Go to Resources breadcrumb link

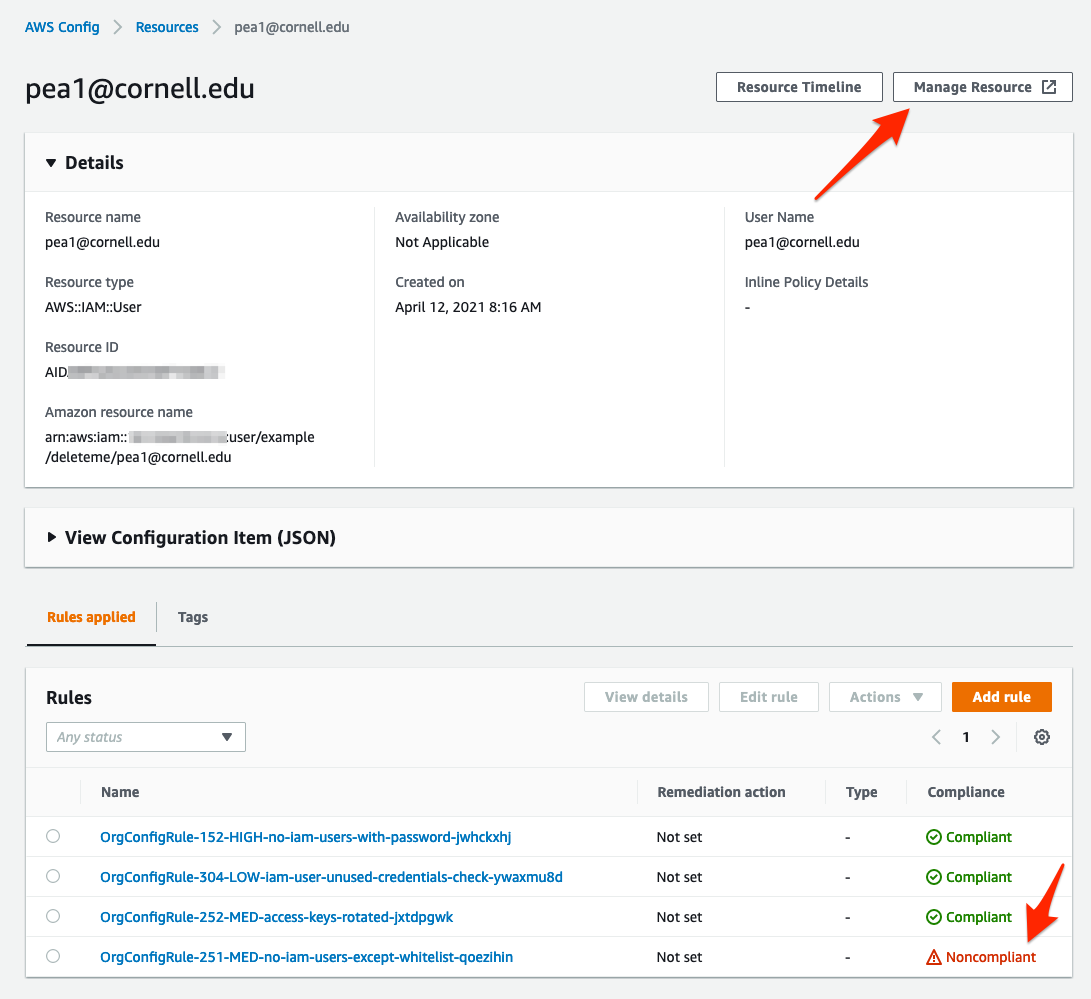(x=167, y=27)
